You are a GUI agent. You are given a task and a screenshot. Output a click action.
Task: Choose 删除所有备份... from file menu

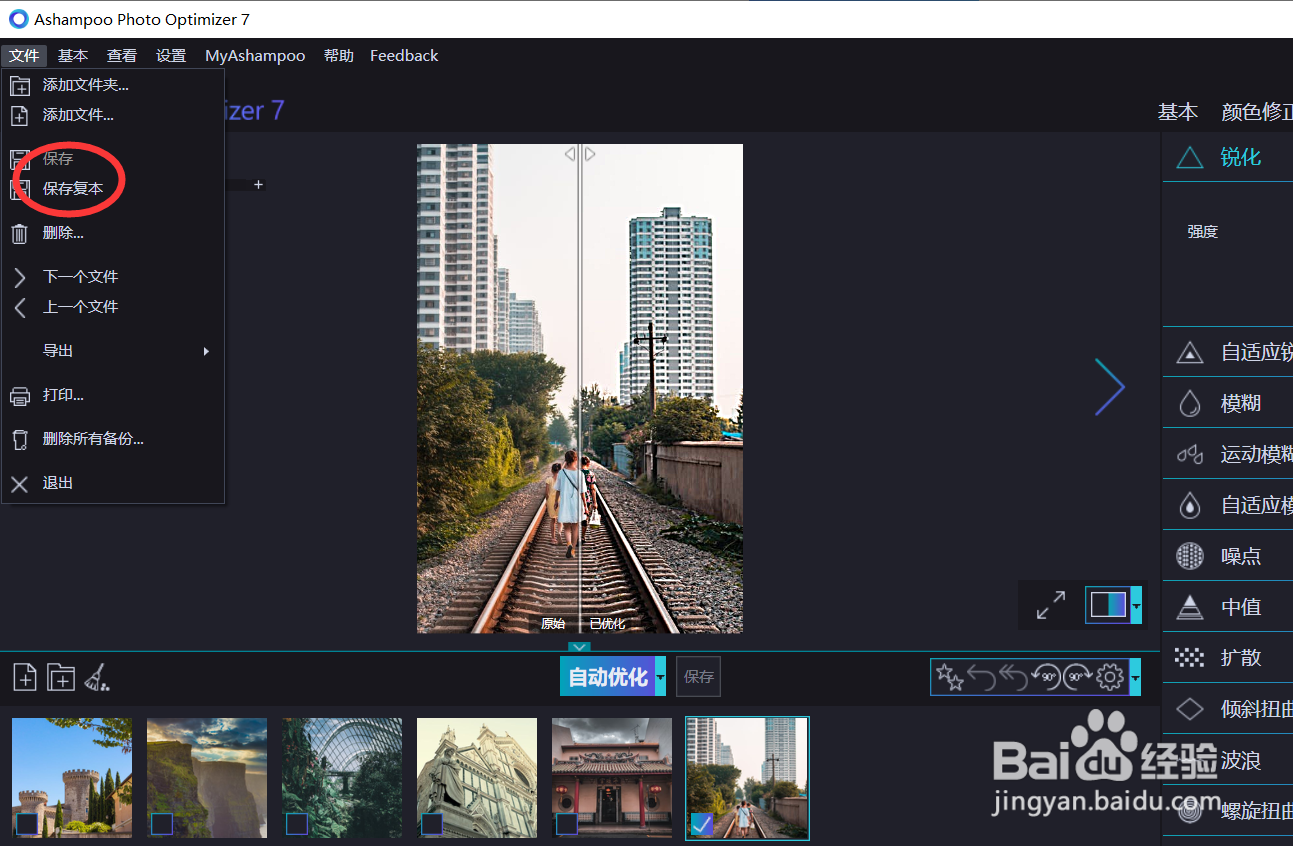click(113, 439)
